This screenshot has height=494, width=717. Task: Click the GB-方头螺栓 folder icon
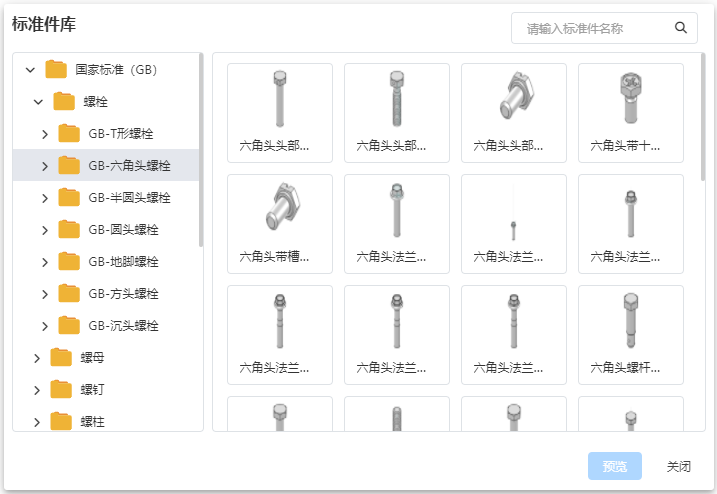[x=69, y=294]
